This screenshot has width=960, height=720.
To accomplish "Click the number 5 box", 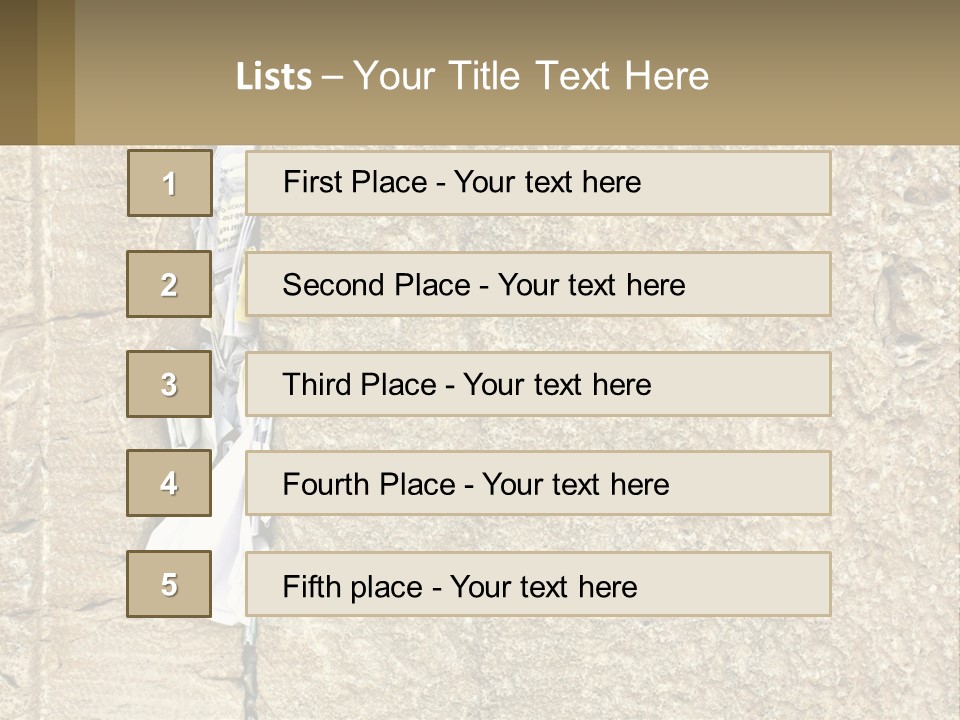I will click(169, 584).
